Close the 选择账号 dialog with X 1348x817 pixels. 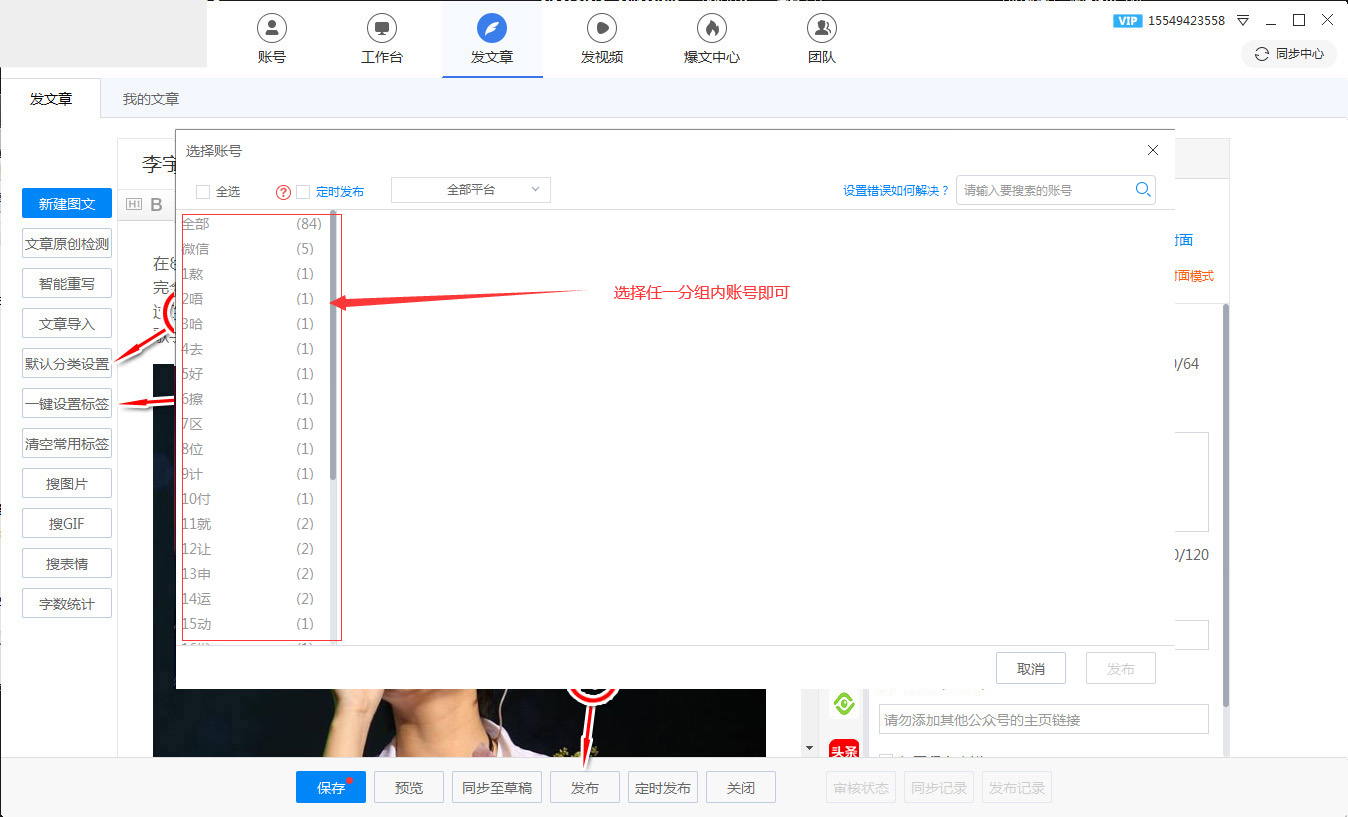(x=1153, y=150)
